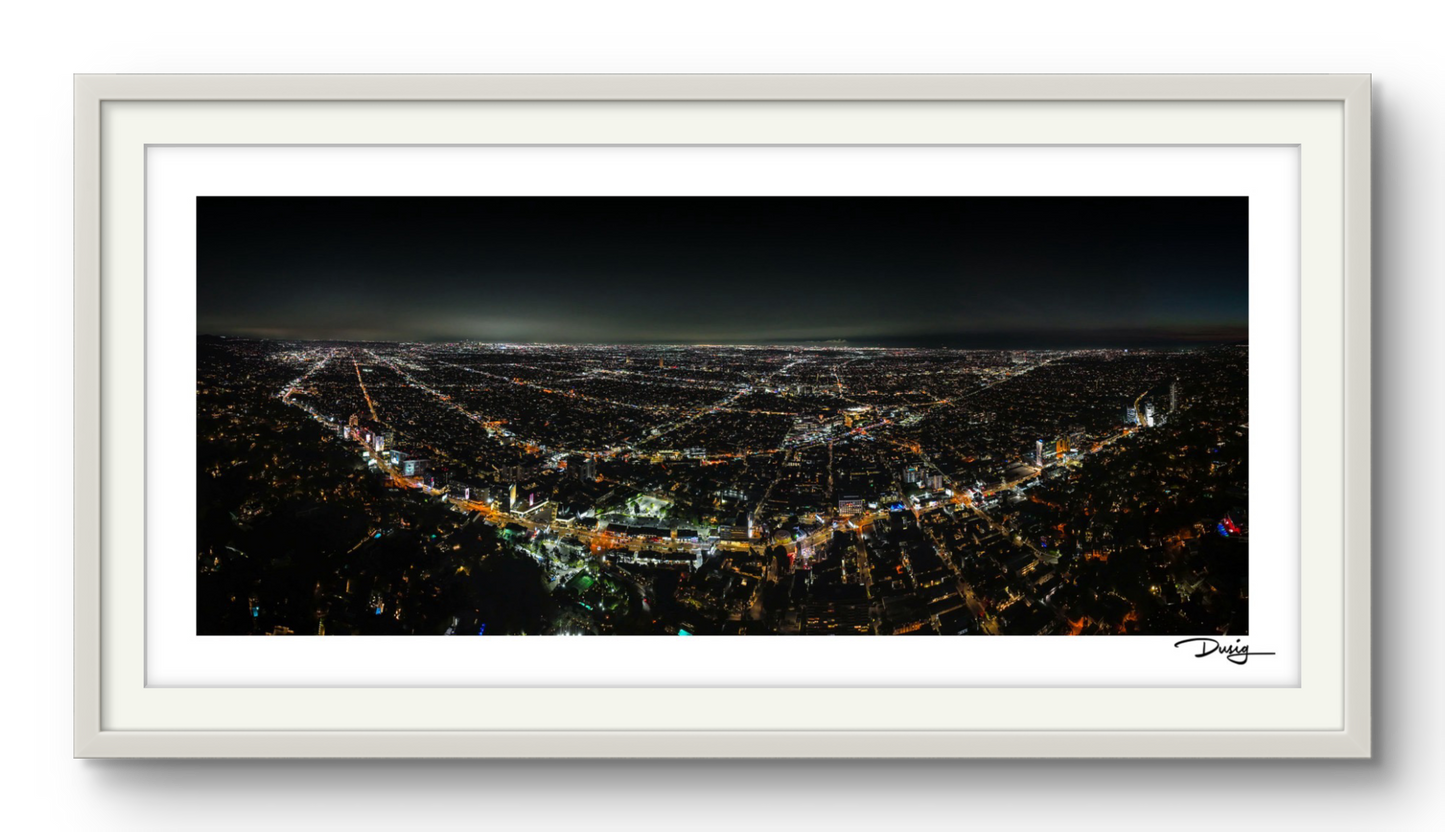This screenshot has height=832, width=1445.
Task: Click the white mat left of photo
Action: (x=171, y=415)
